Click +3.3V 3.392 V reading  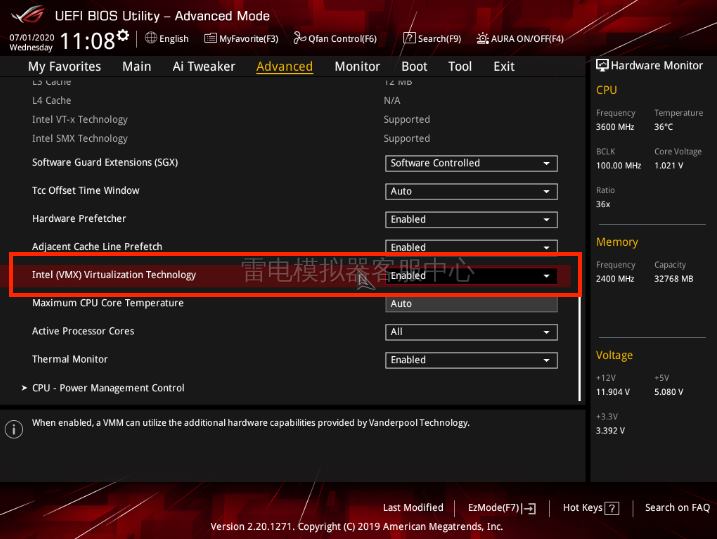[610, 431]
